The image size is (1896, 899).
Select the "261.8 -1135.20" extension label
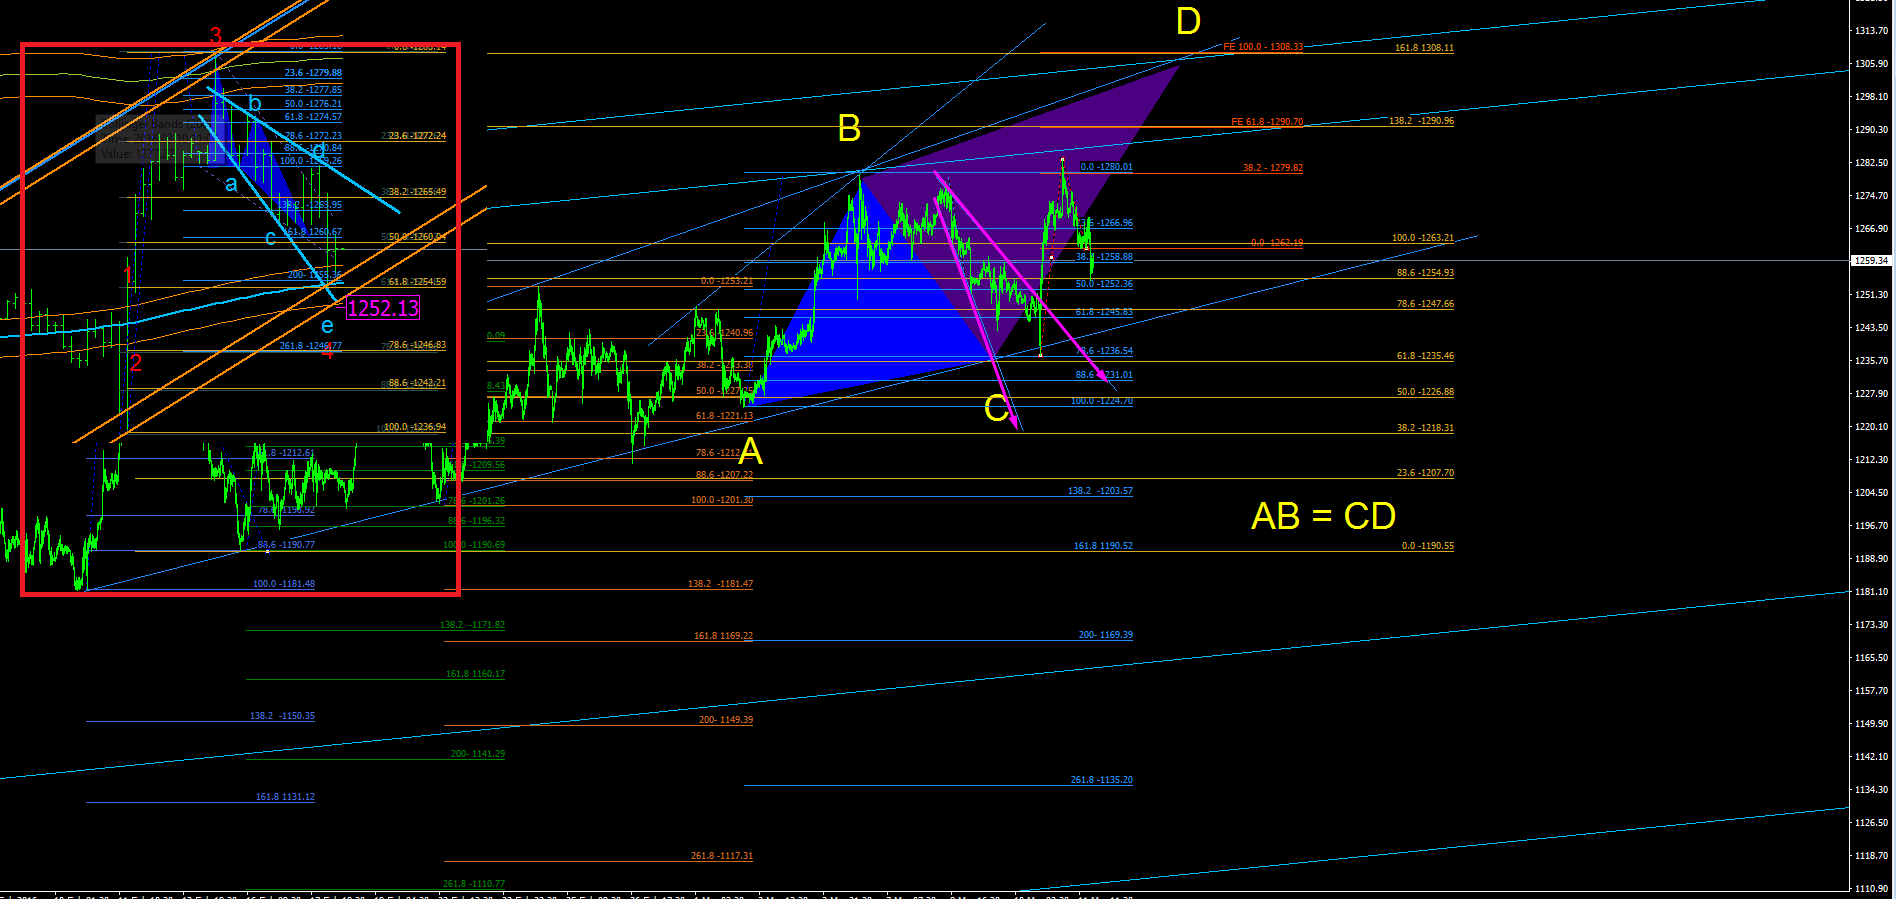(x=1101, y=780)
